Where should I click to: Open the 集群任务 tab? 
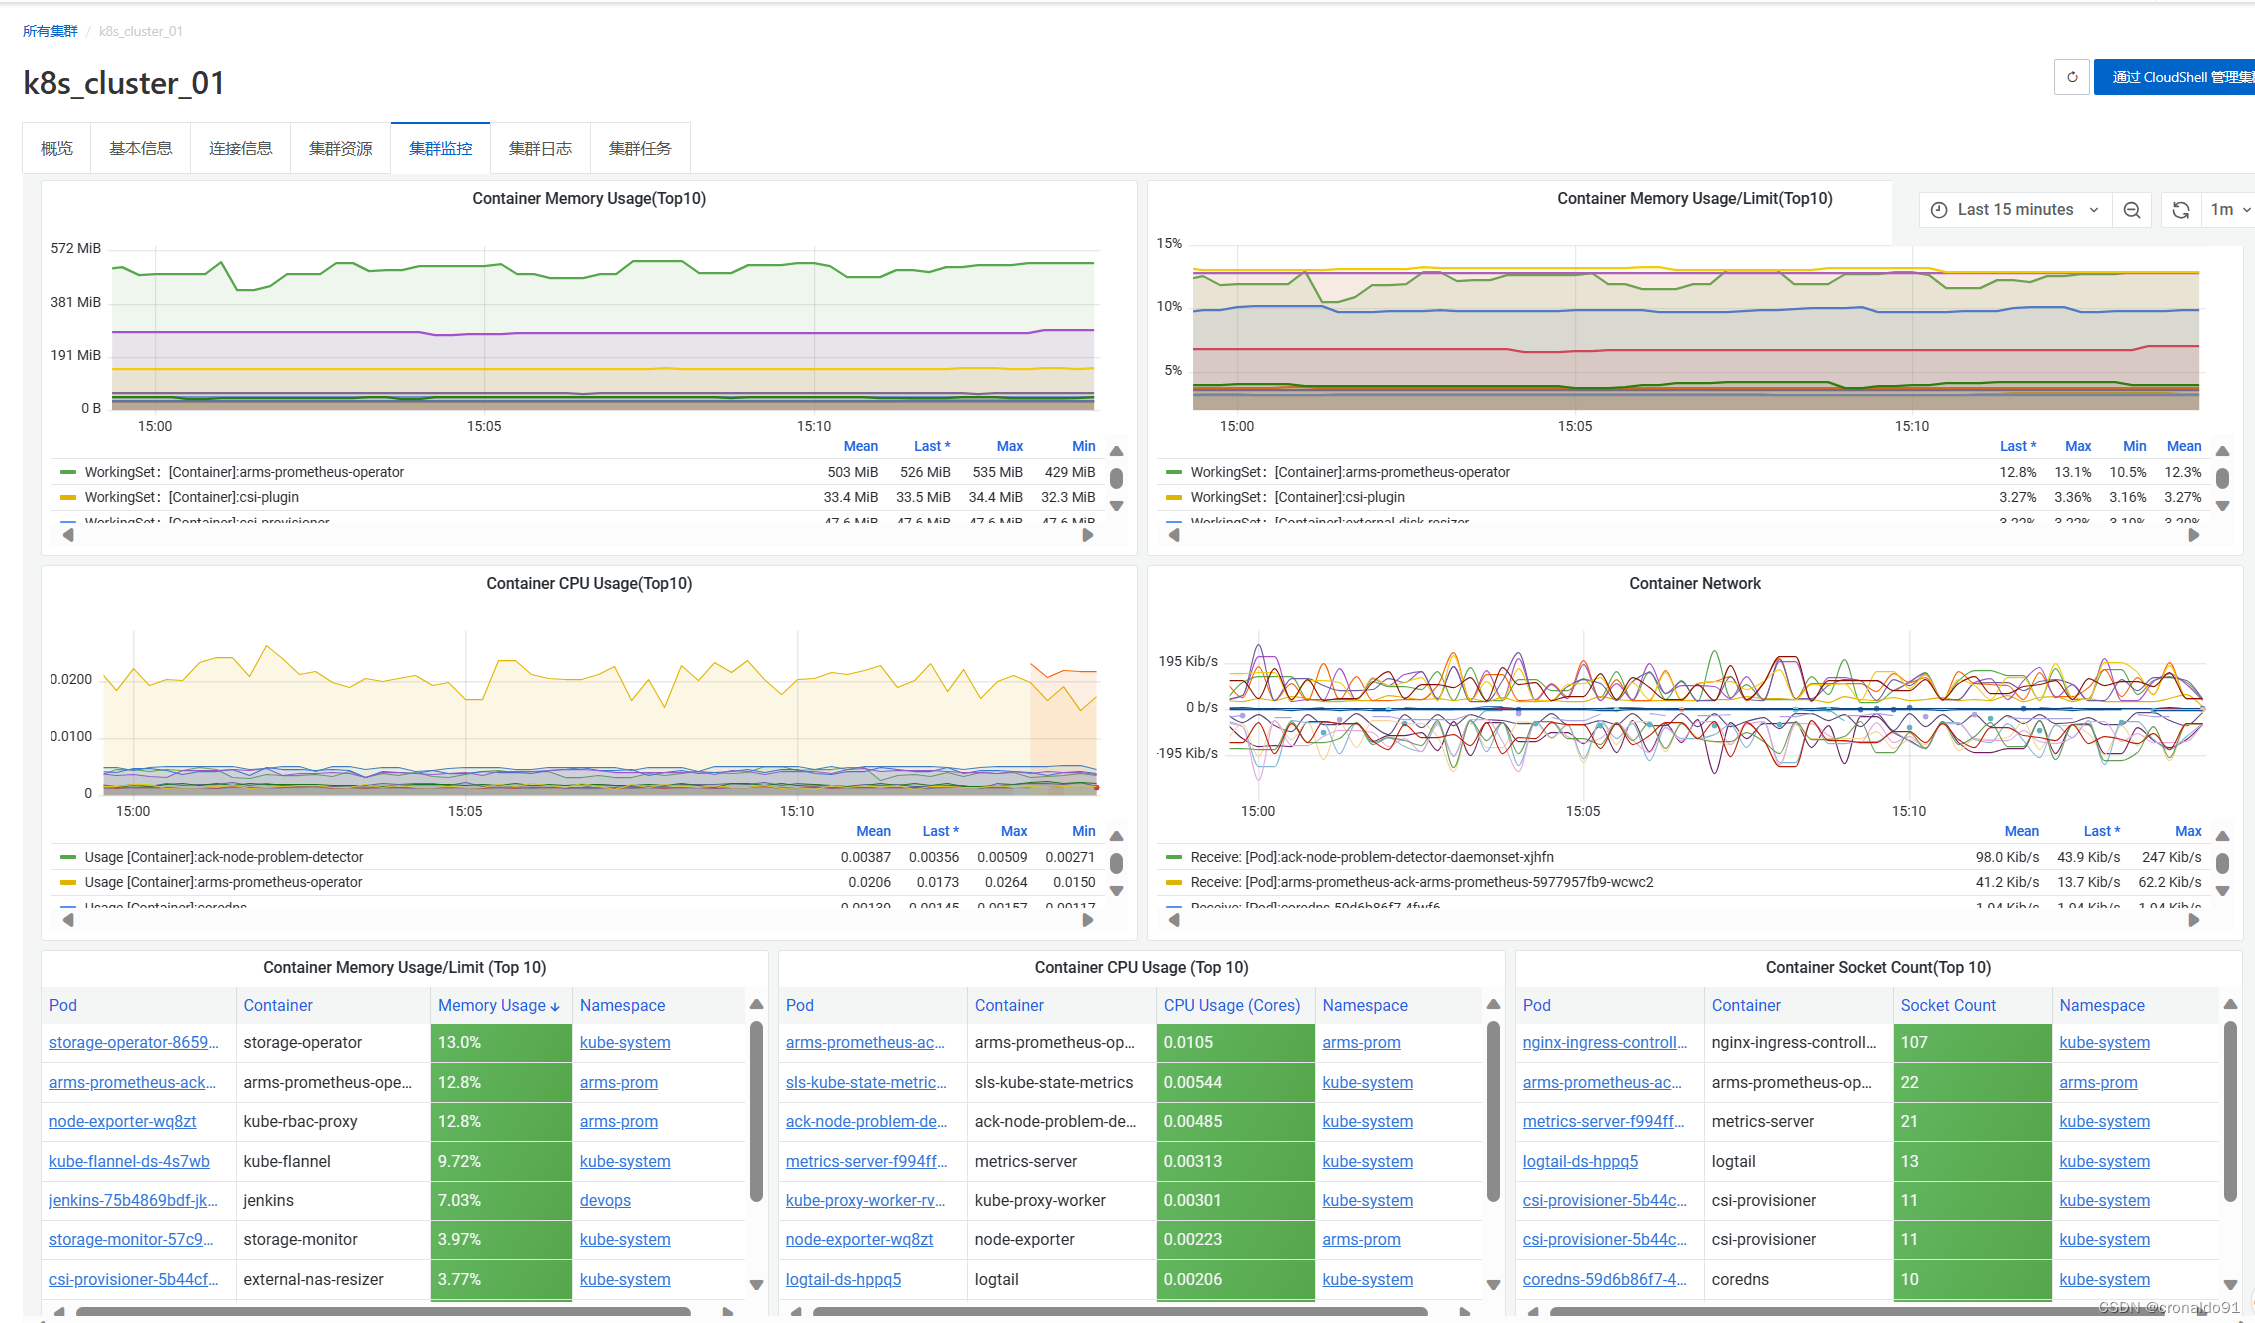click(x=640, y=148)
